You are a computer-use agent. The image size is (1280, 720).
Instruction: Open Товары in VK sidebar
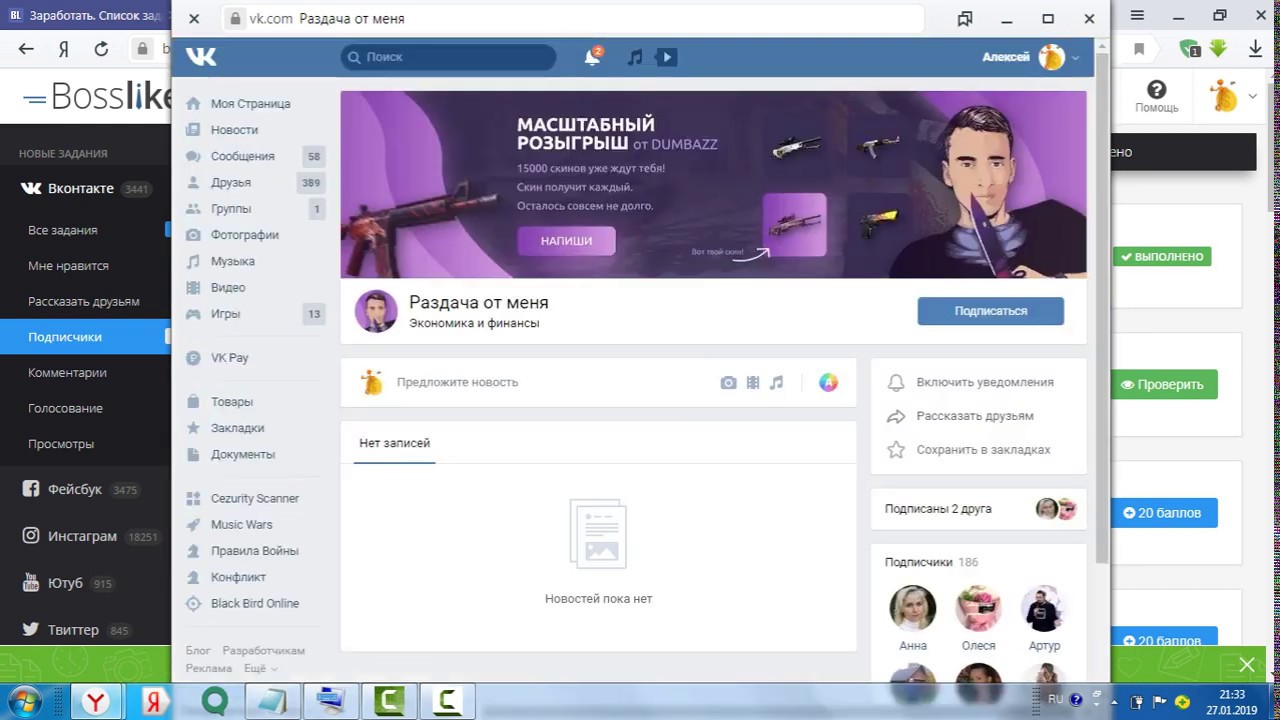[x=232, y=402]
